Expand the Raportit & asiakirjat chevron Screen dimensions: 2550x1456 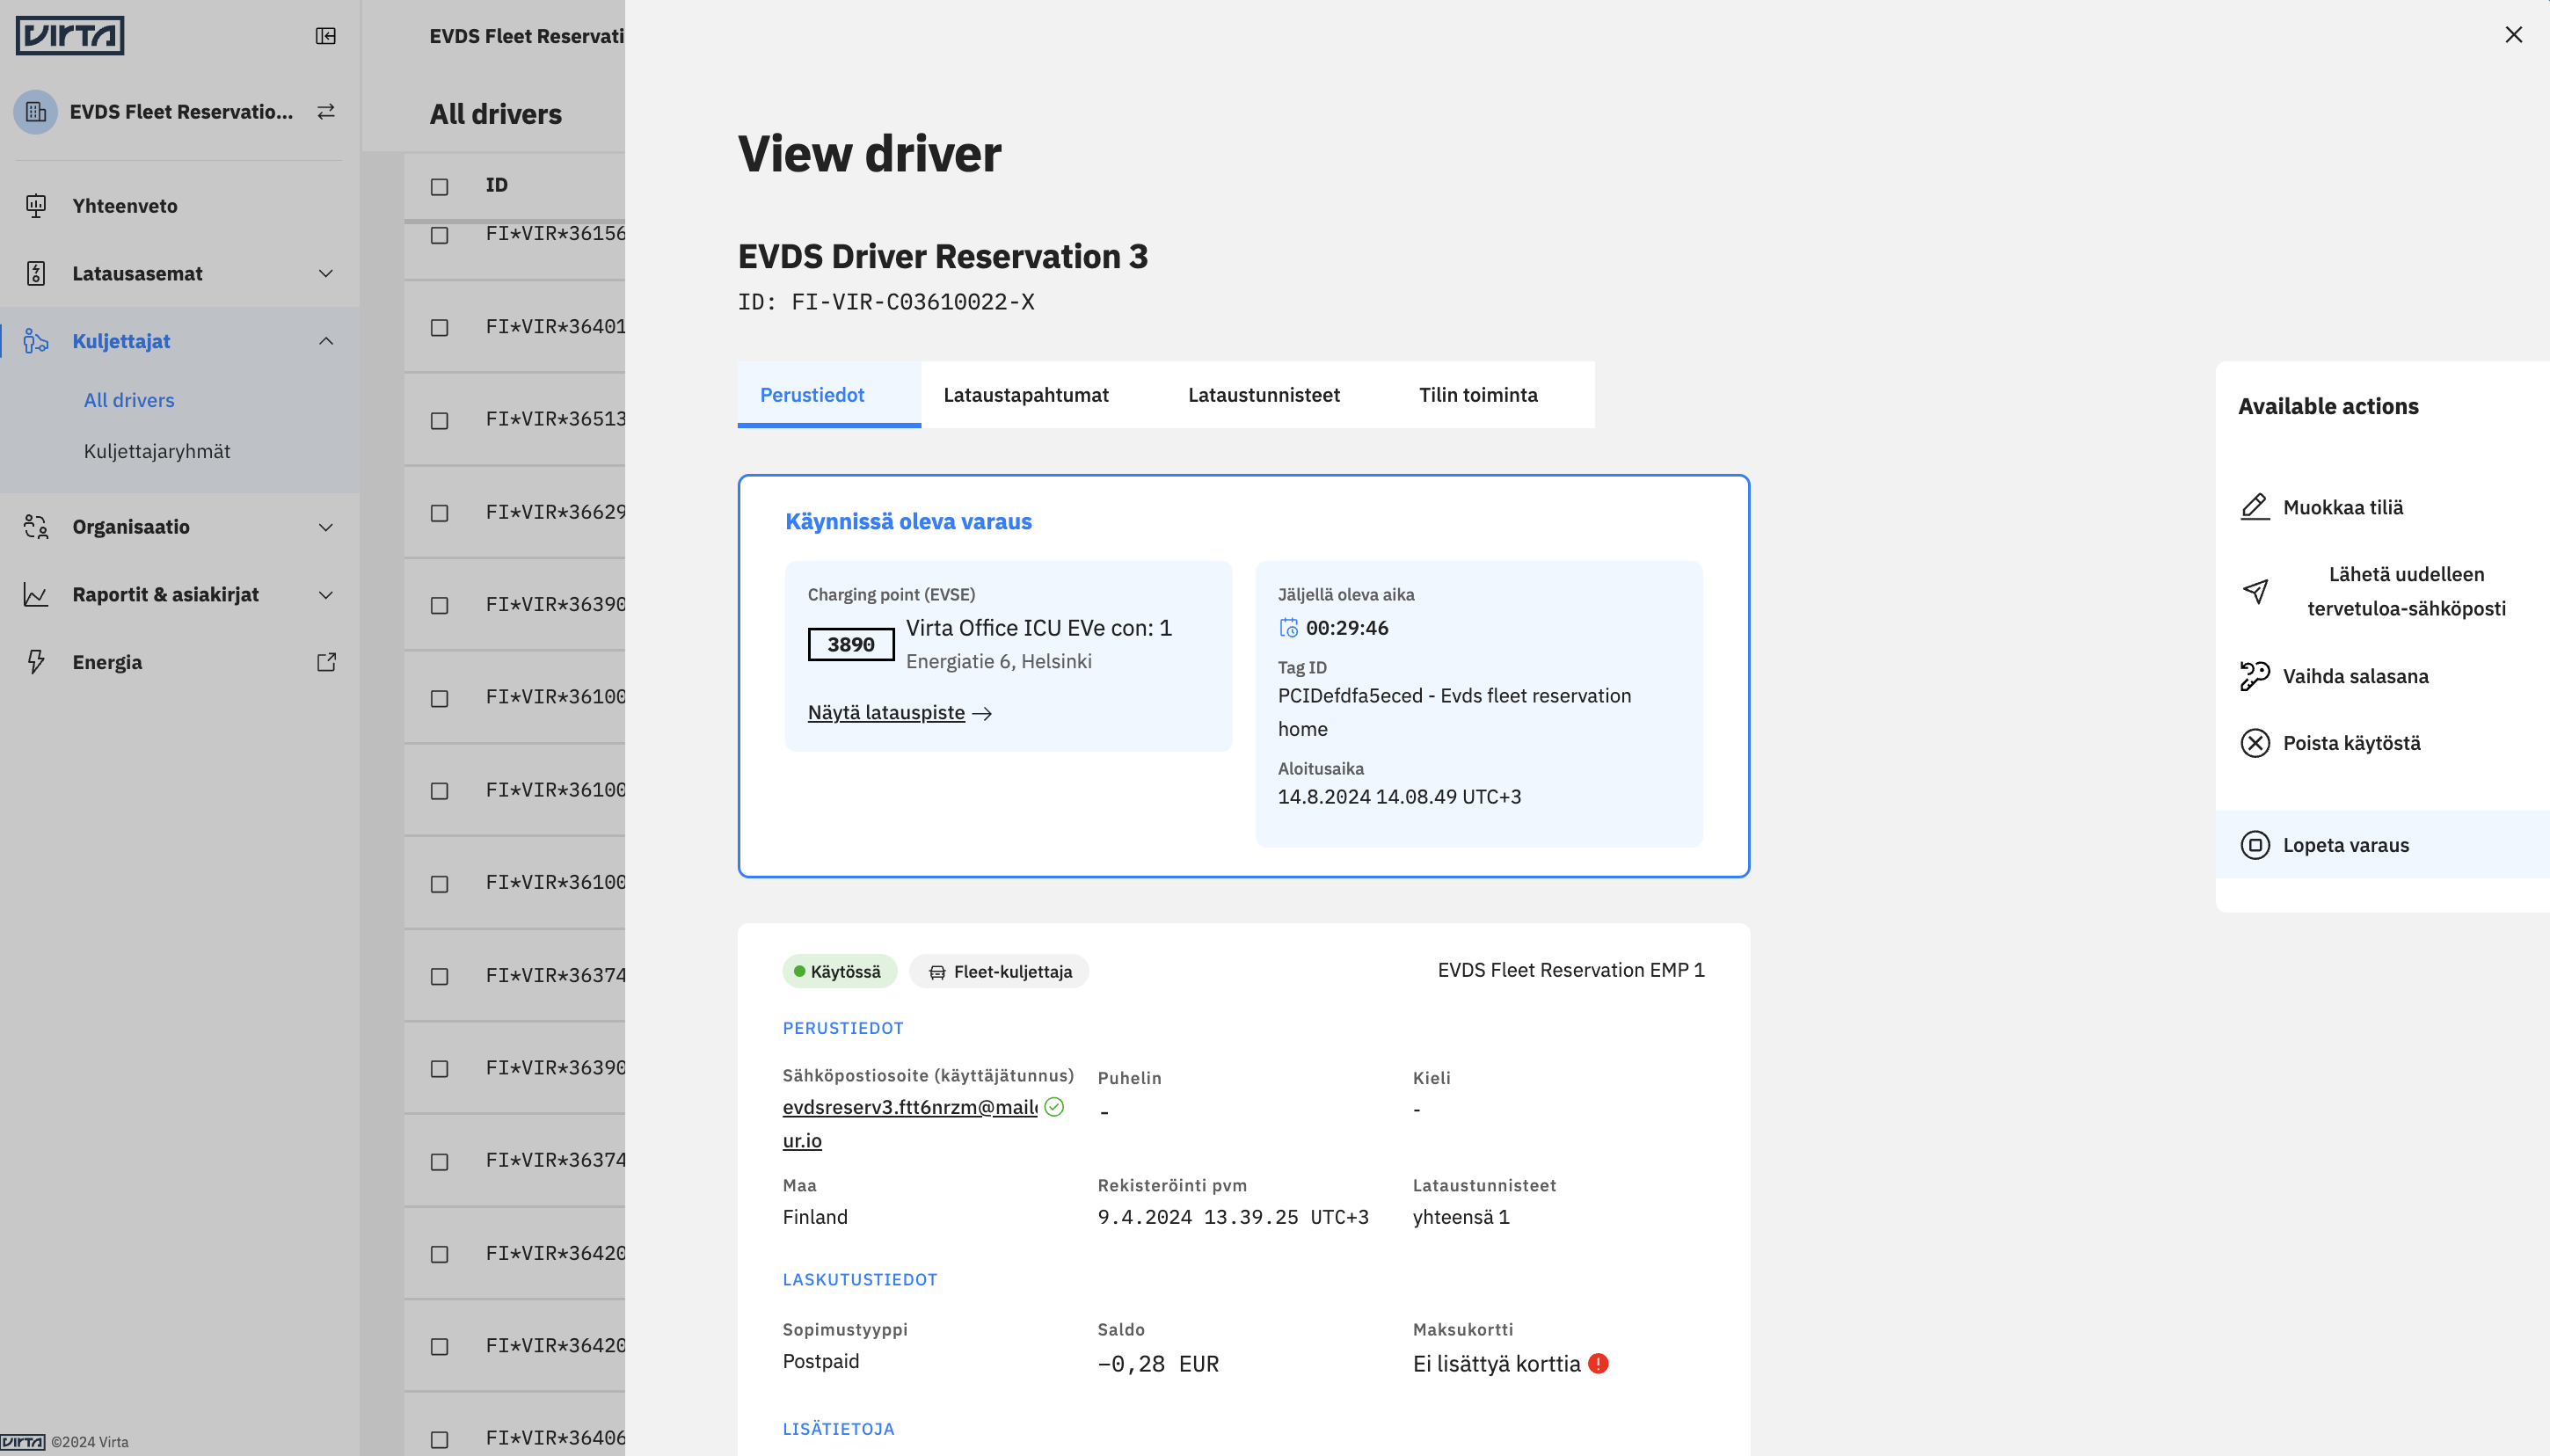(x=326, y=595)
